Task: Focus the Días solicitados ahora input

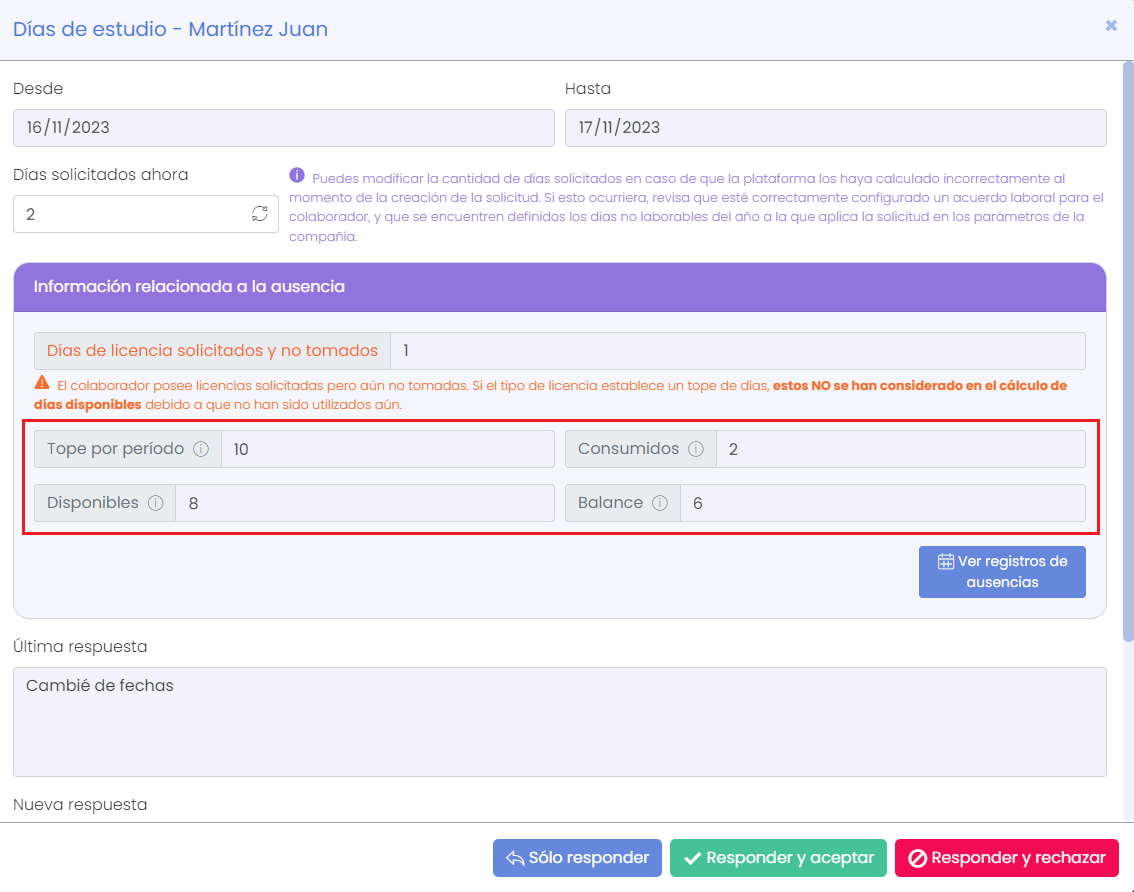Action: click(x=130, y=214)
